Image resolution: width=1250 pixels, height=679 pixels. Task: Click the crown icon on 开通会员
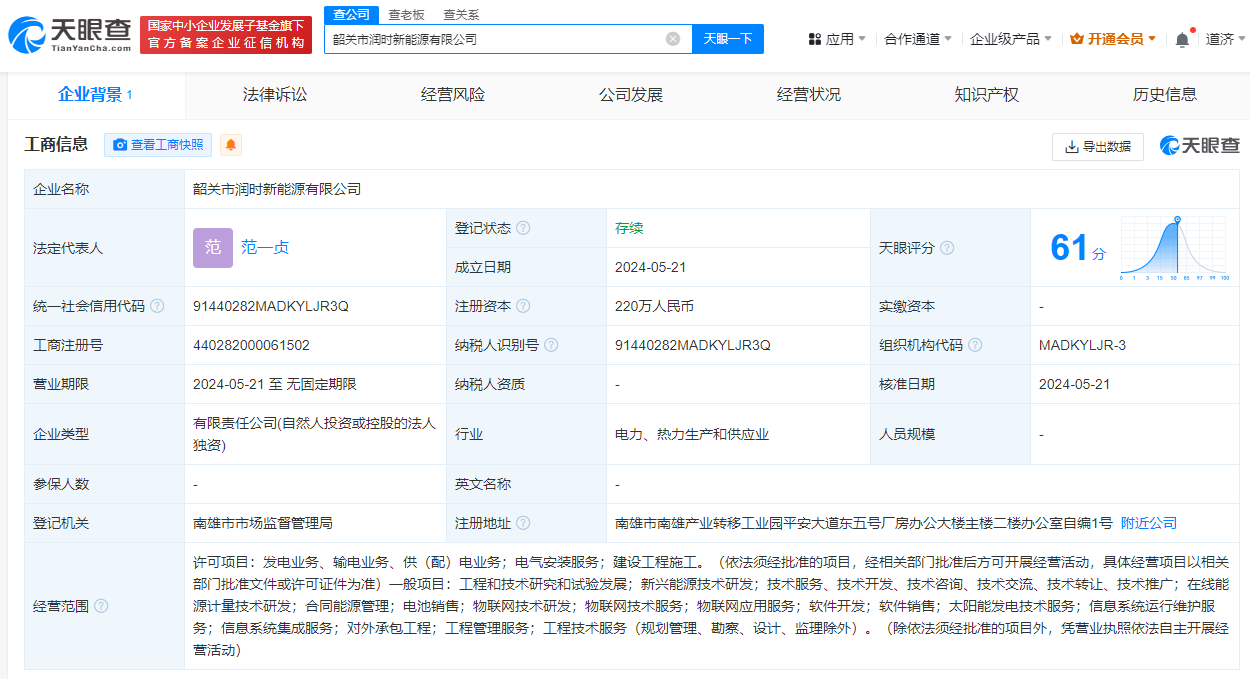tap(1076, 36)
